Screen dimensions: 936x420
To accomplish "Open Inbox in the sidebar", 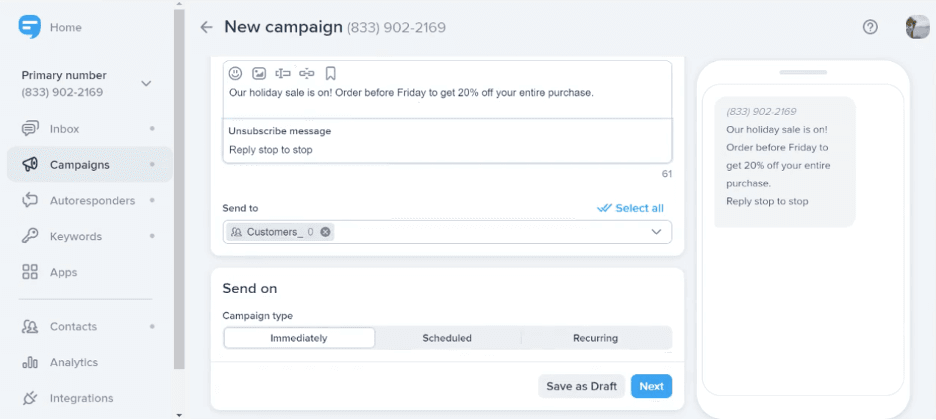I will coord(64,129).
